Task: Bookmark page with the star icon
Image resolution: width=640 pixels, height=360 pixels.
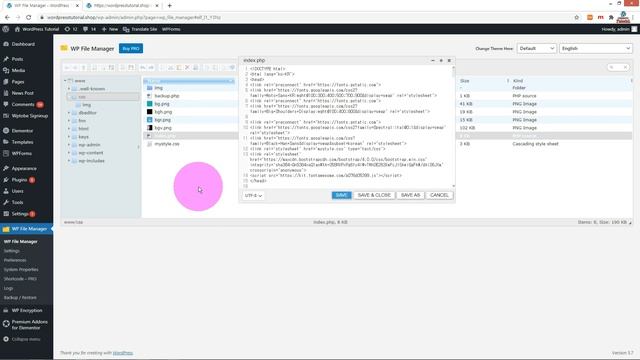Action: coord(577,18)
